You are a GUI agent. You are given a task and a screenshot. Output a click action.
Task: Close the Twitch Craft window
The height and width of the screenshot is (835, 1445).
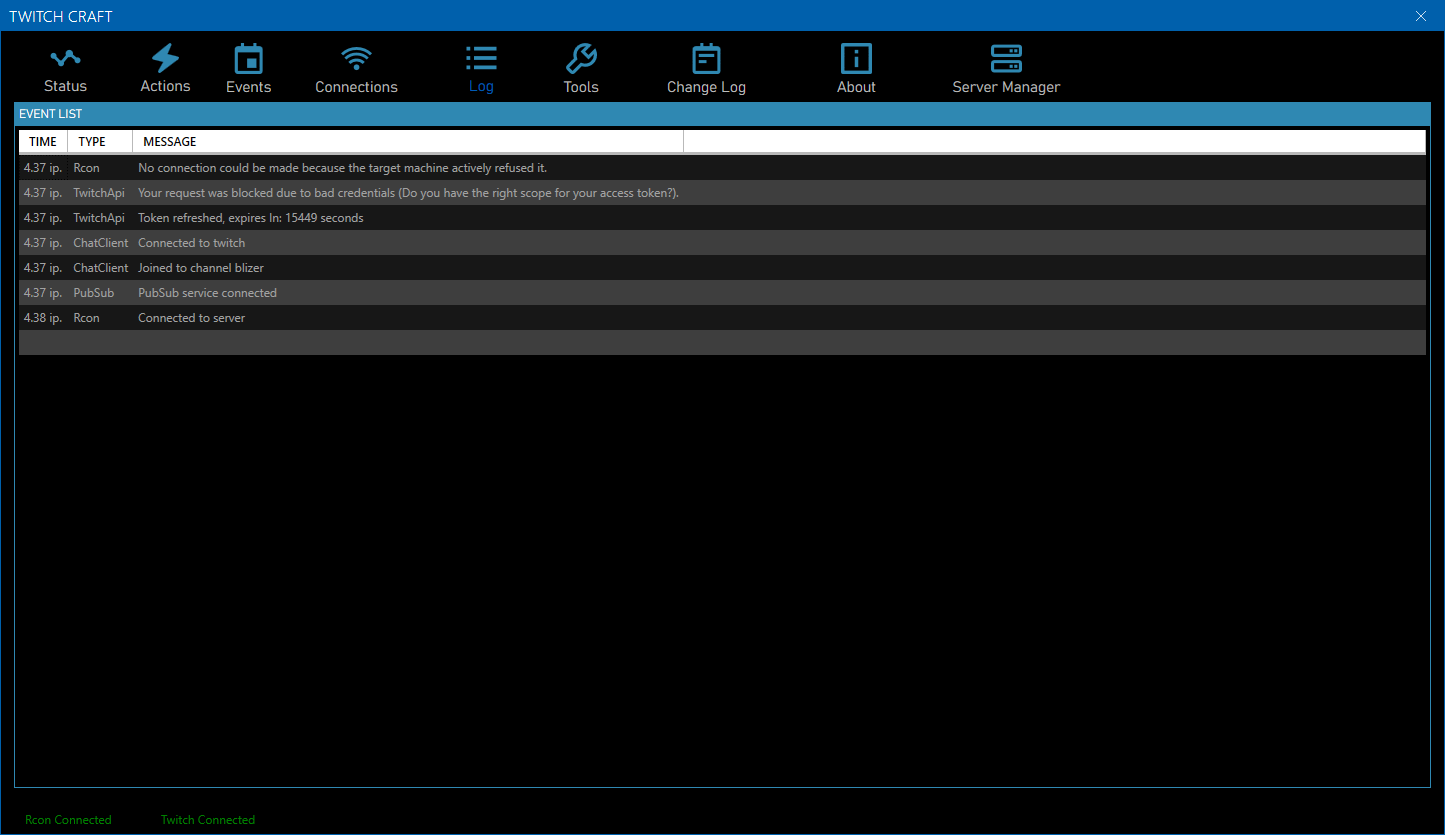1421,16
